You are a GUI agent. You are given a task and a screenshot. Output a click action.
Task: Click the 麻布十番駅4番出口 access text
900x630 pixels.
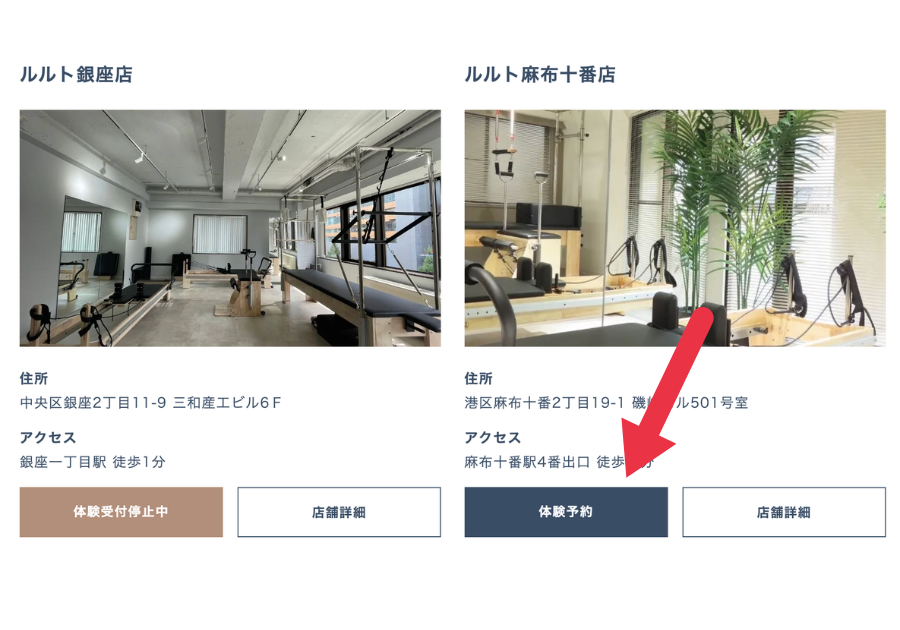[527, 462]
